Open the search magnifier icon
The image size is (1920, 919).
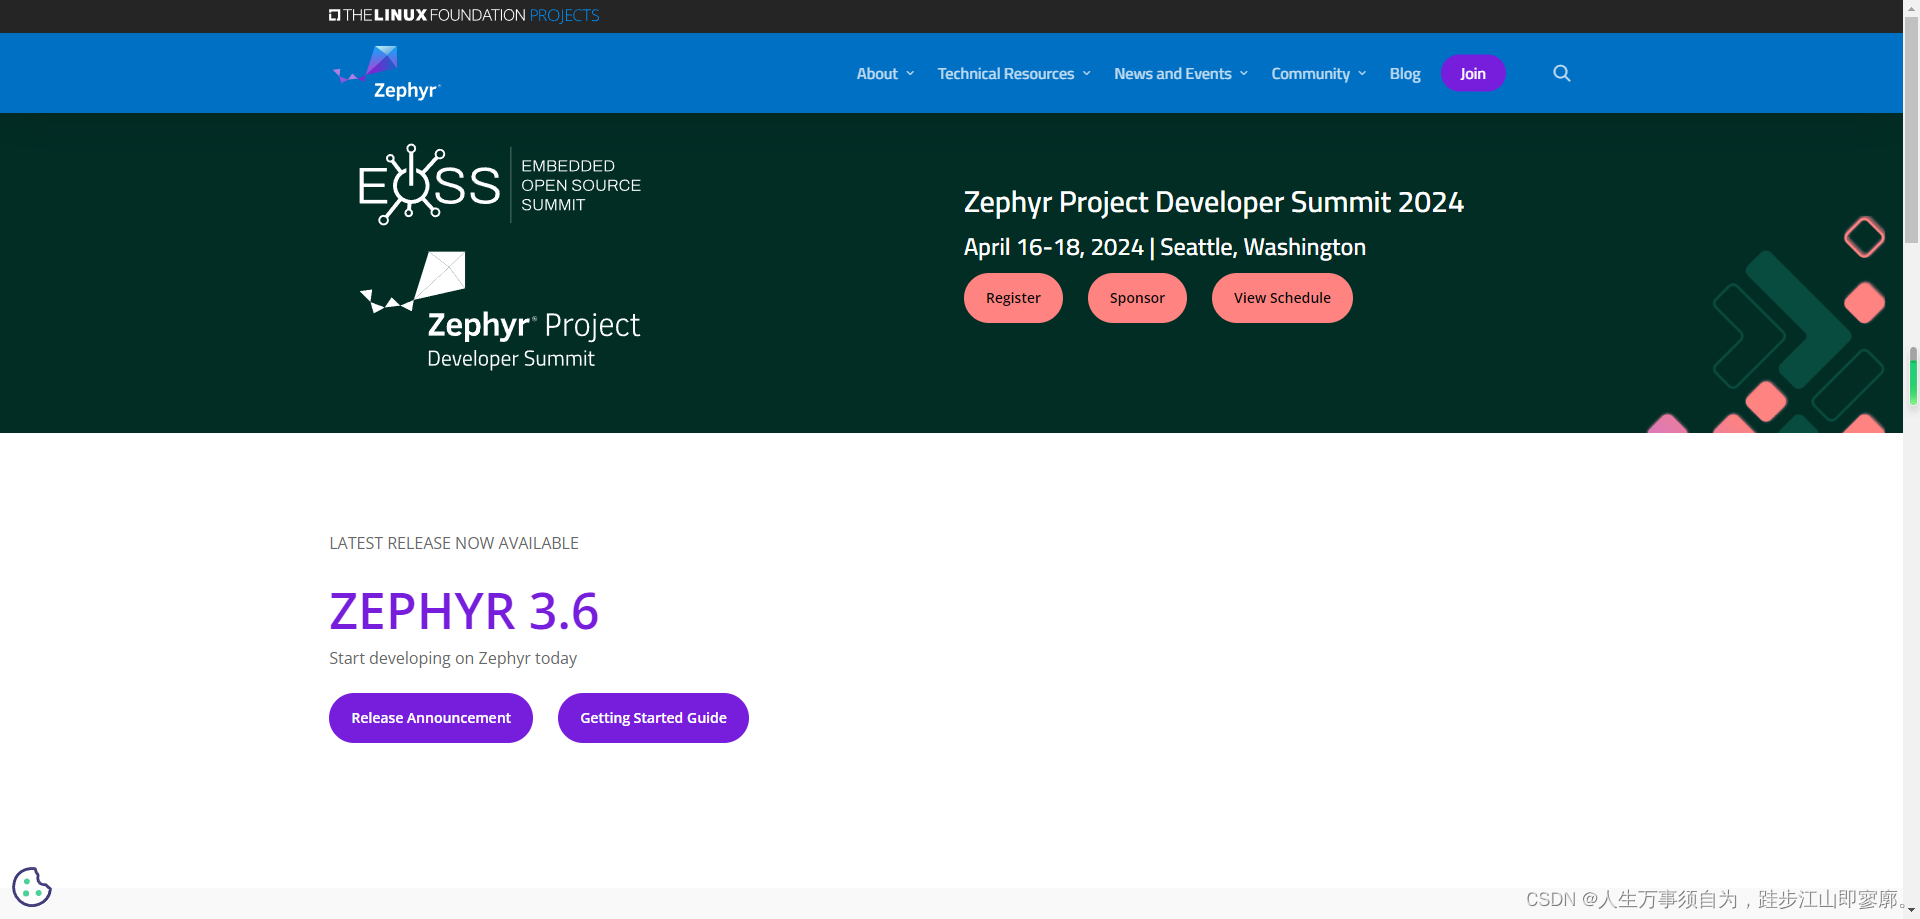click(x=1561, y=73)
